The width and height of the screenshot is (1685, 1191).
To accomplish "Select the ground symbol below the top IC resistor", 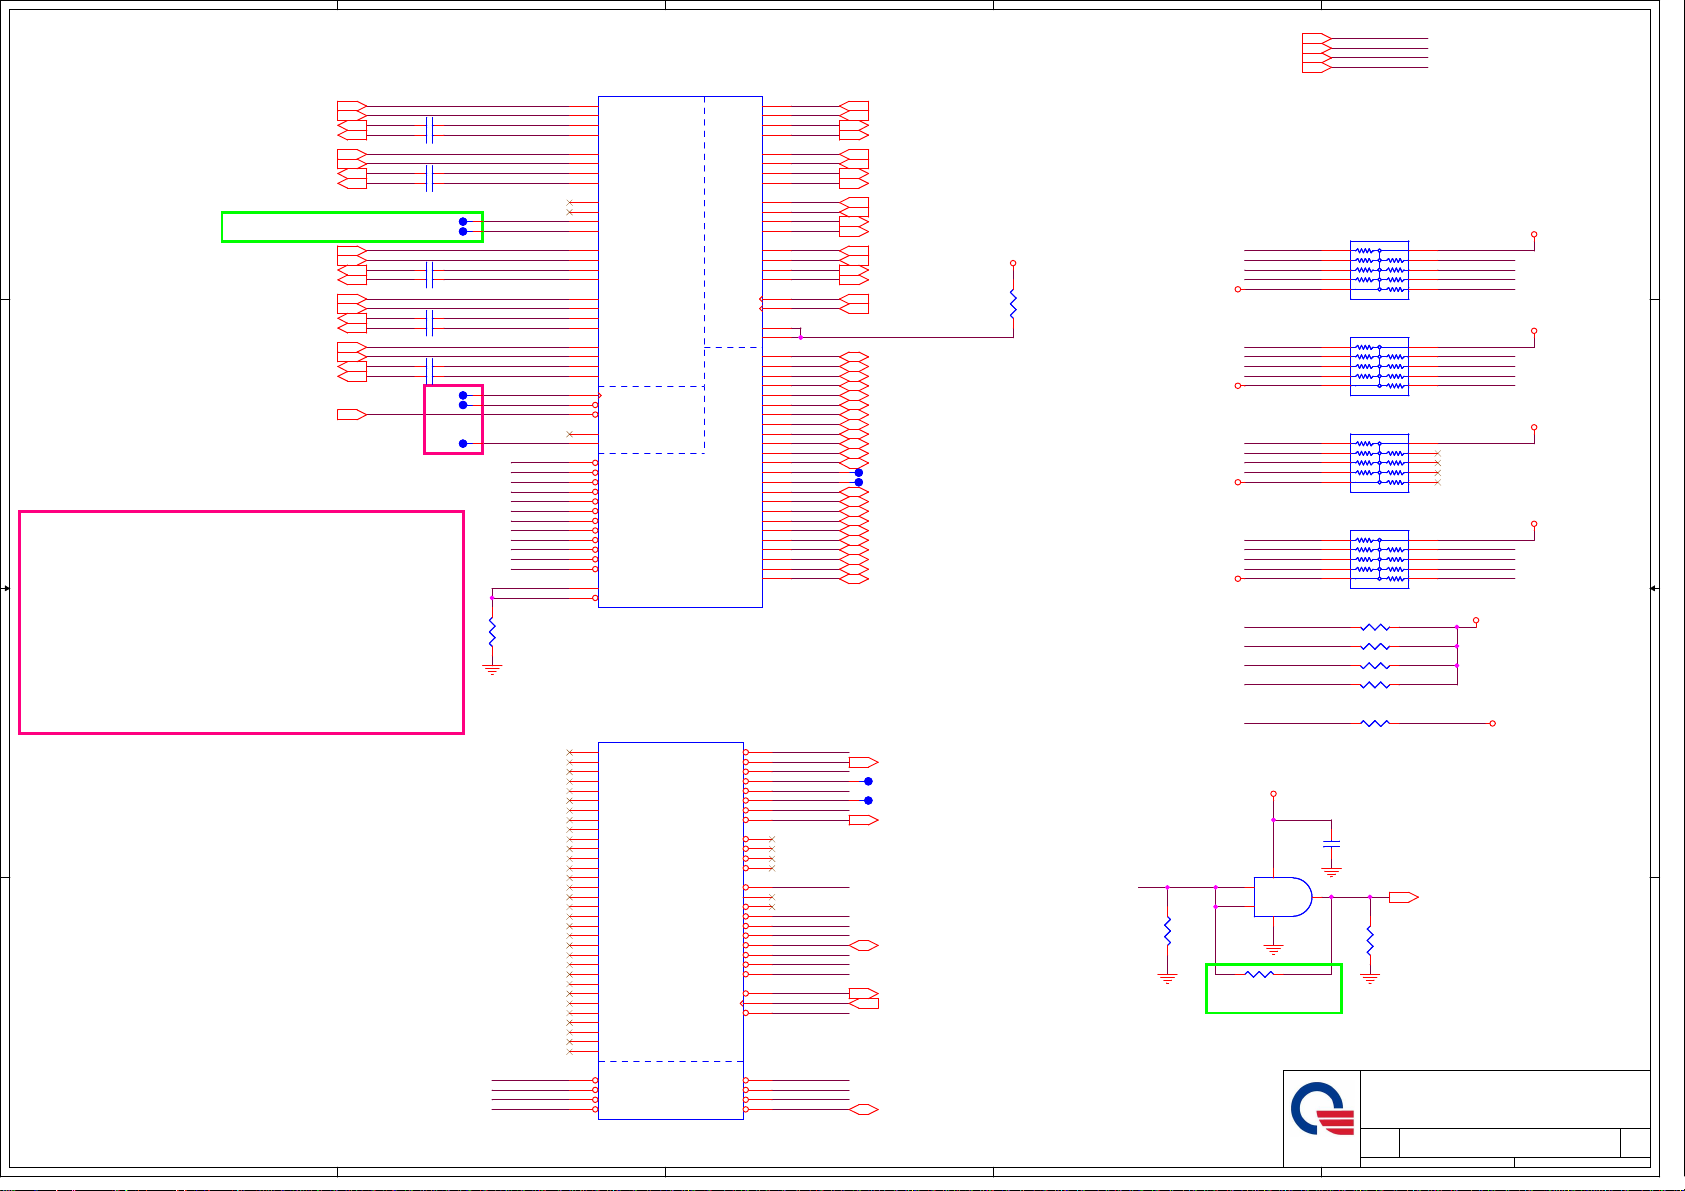I will [492, 669].
